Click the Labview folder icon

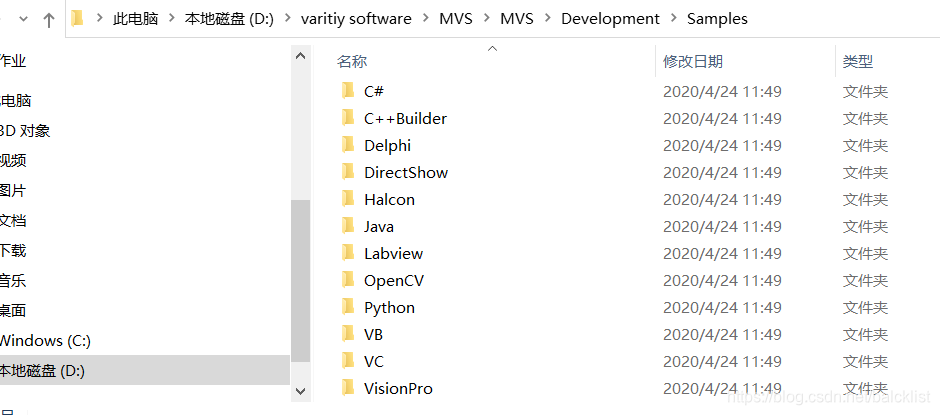[x=348, y=253]
